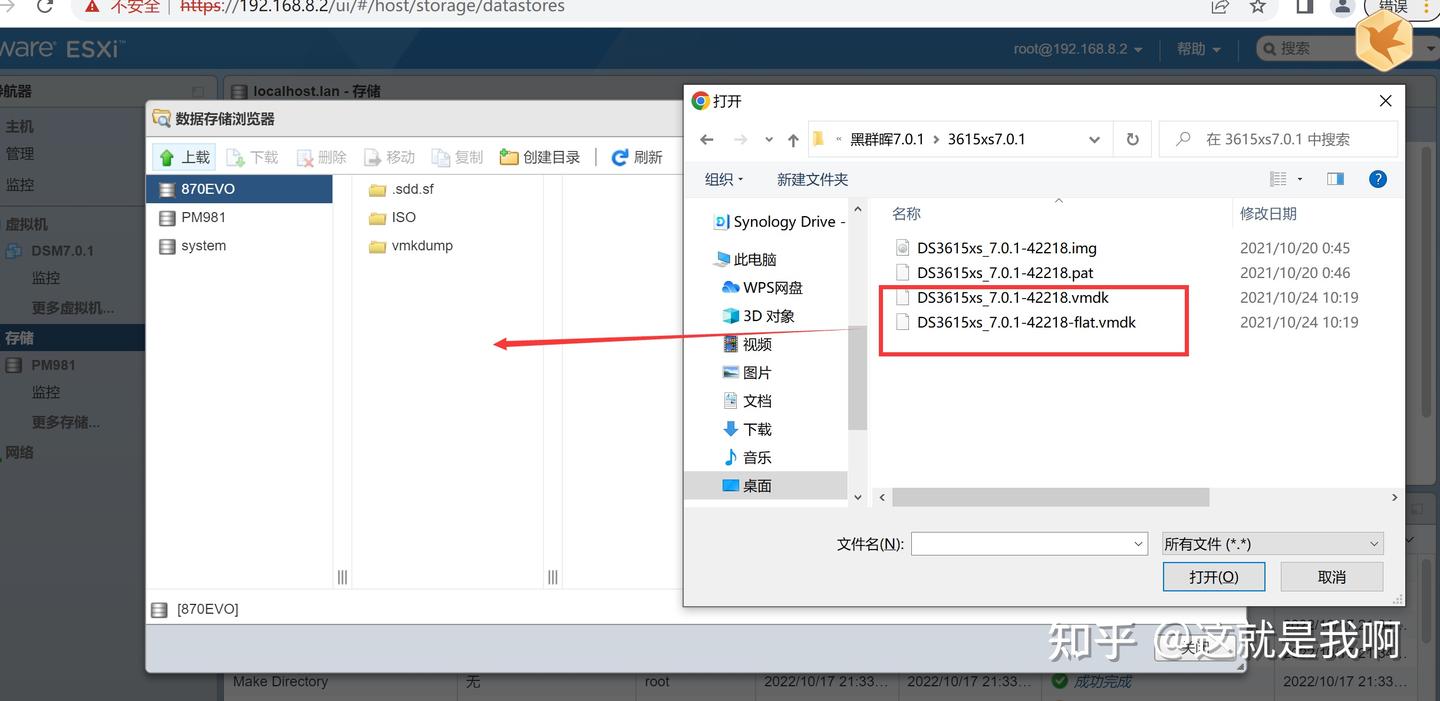This screenshot has width=1440, height=701.
Task: Click the Copy (复制) icon in datastore browser
Action: (457, 157)
